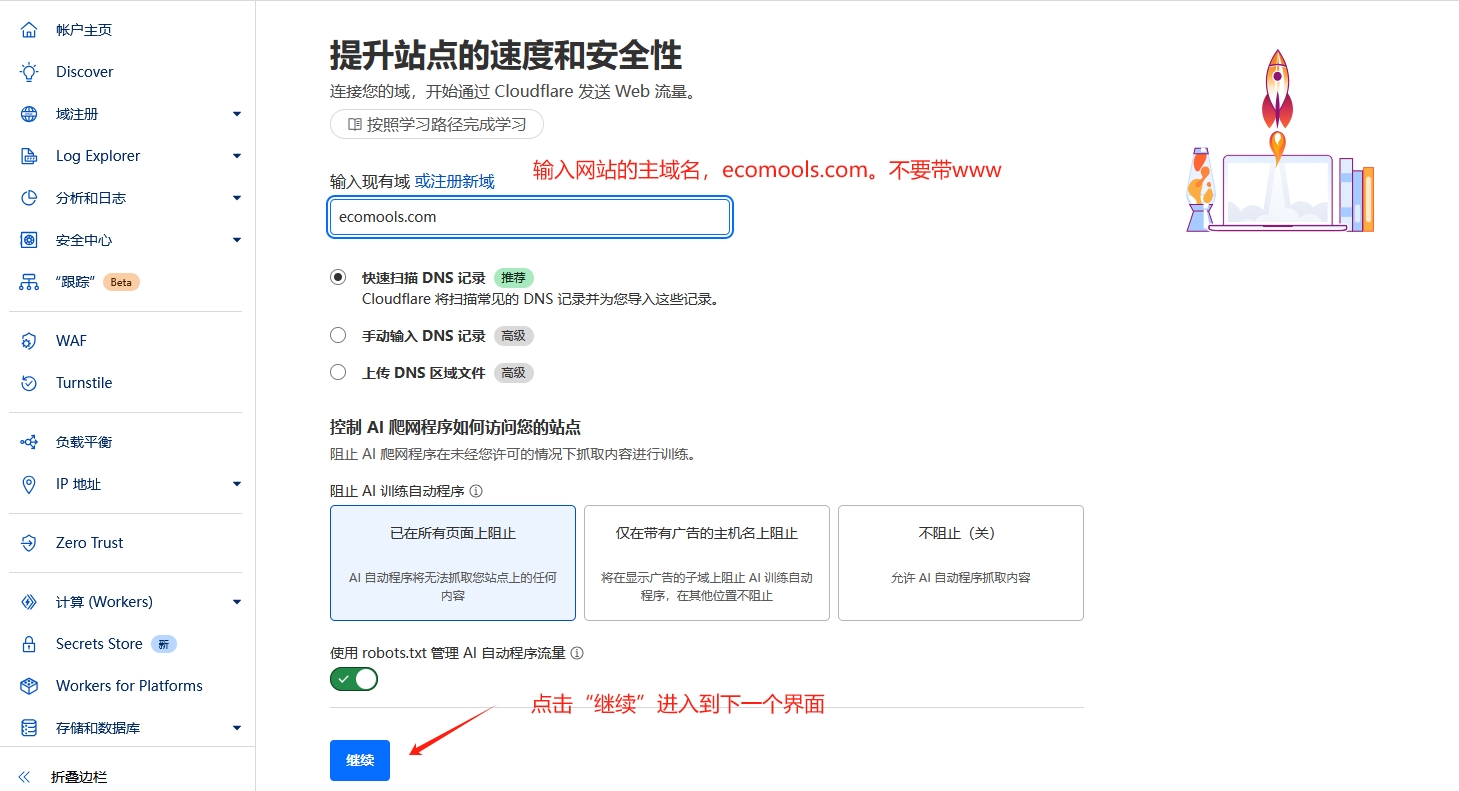Click the Discover lightbulb icon
Image resolution: width=1459 pixels, height=791 pixels.
[29, 72]
